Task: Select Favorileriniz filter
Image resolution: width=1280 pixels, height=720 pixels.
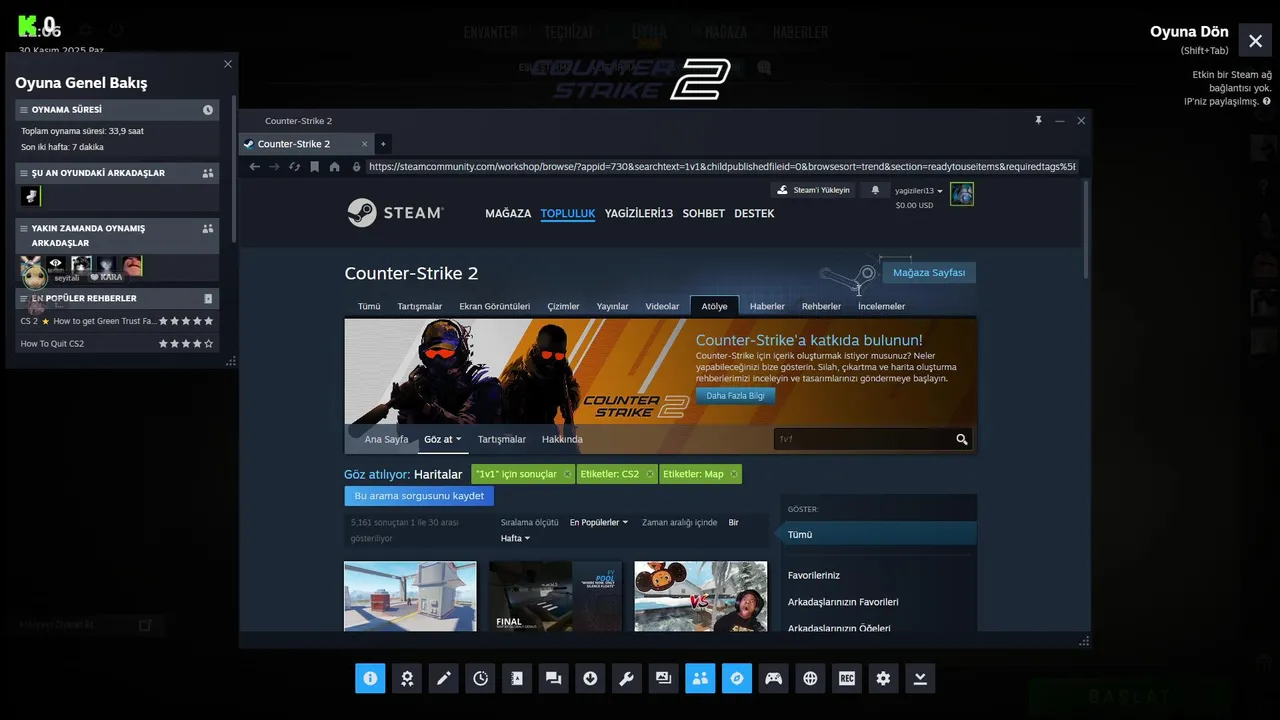Action: (x=814, y=575)
